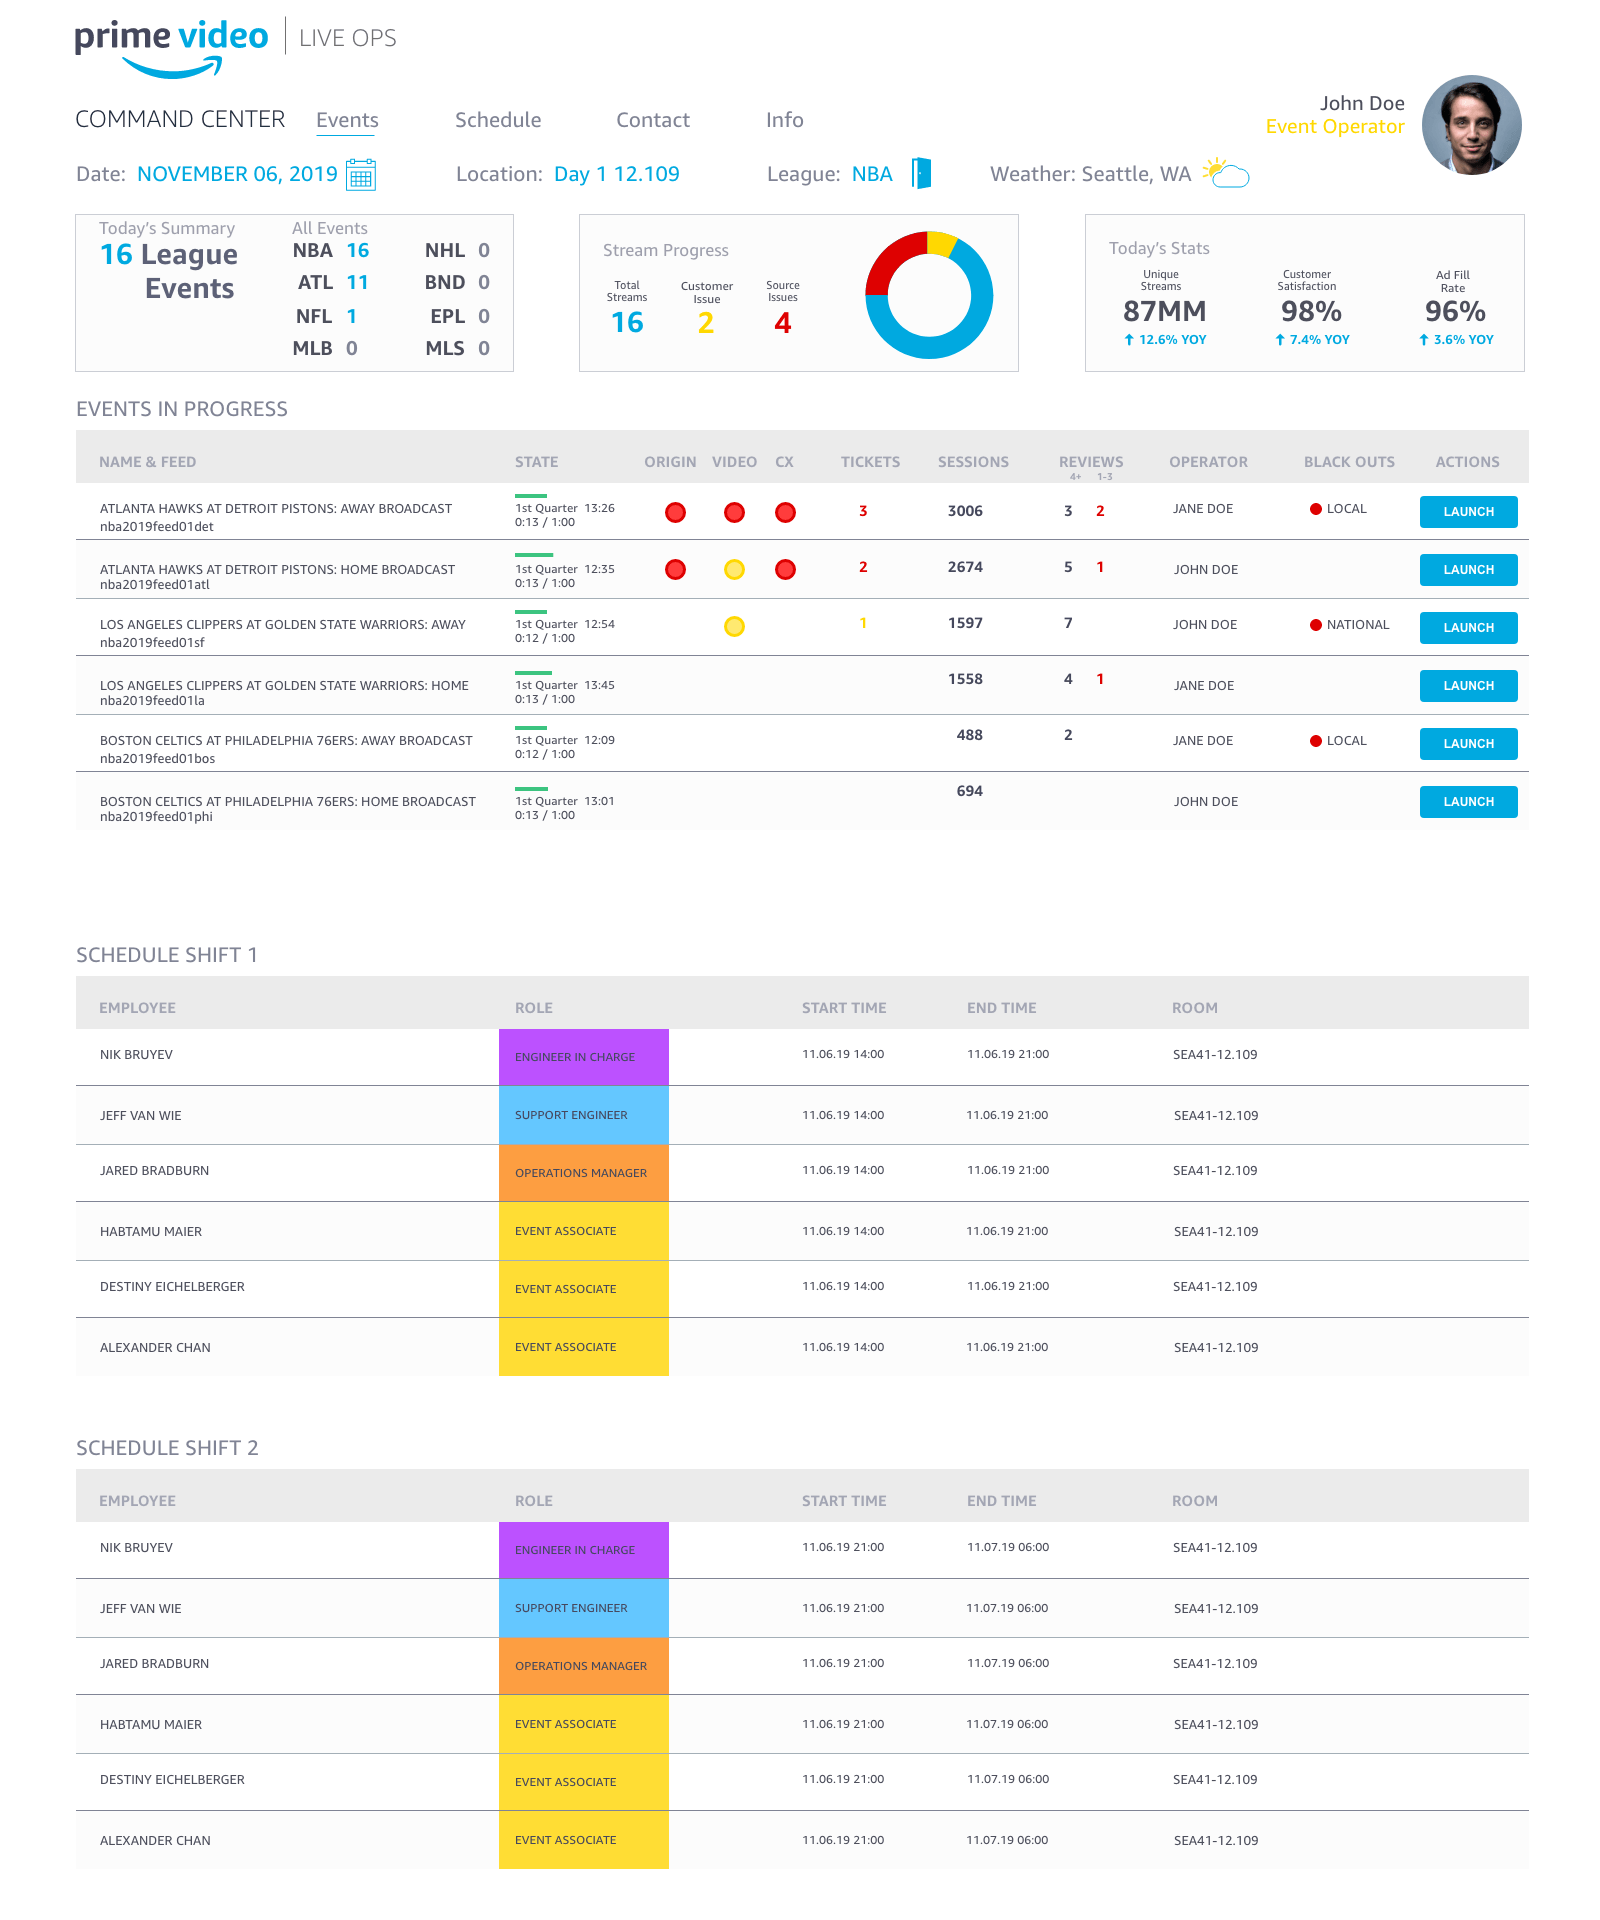The width and height of the screenshot is (1600, 1920).
Task: Select the November 06, 2019 date value
Action: click(x=237, y=174)
